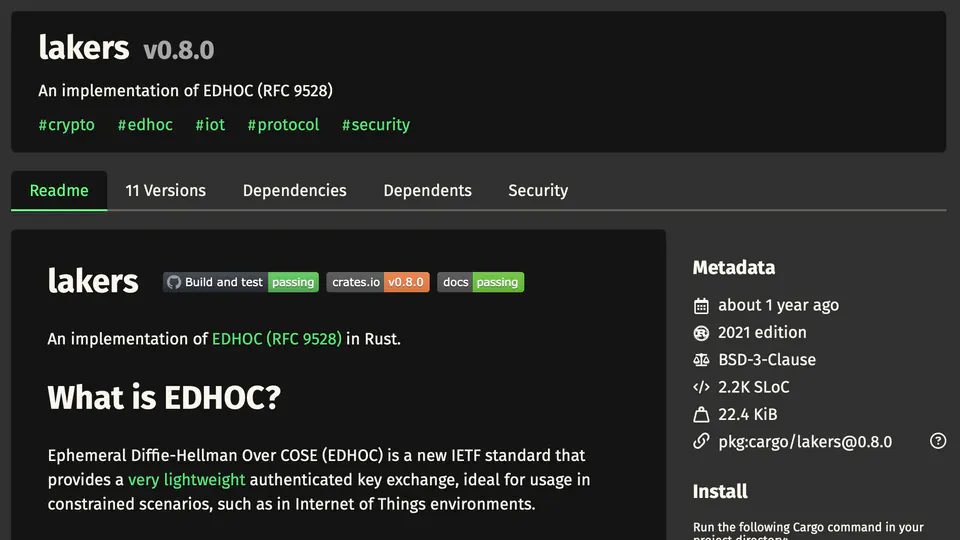Click the v0.8.0 version in the header

[x=179, y=50]
